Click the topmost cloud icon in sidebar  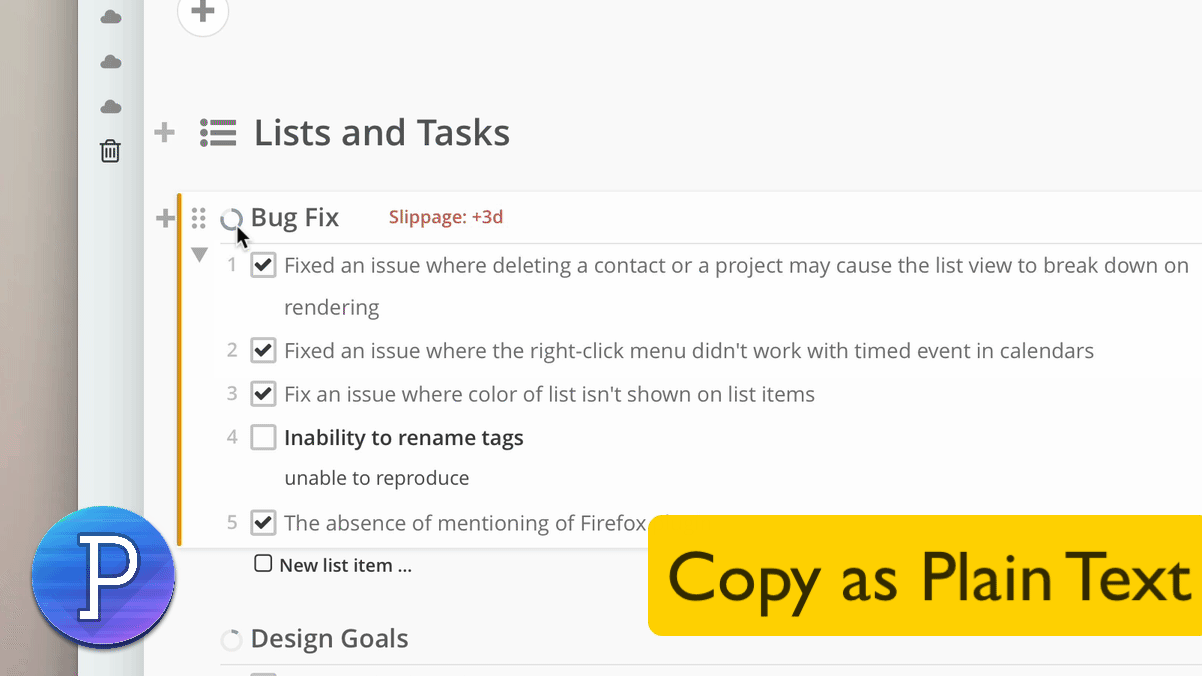tap(111, 17)
